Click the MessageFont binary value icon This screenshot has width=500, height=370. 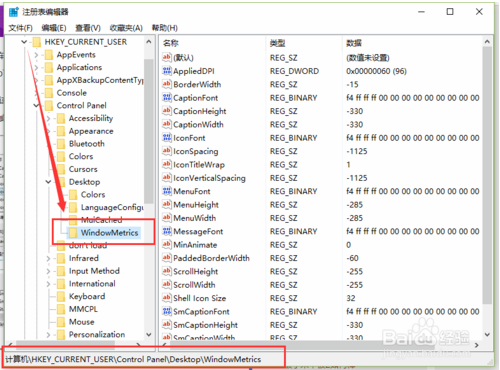167,231
